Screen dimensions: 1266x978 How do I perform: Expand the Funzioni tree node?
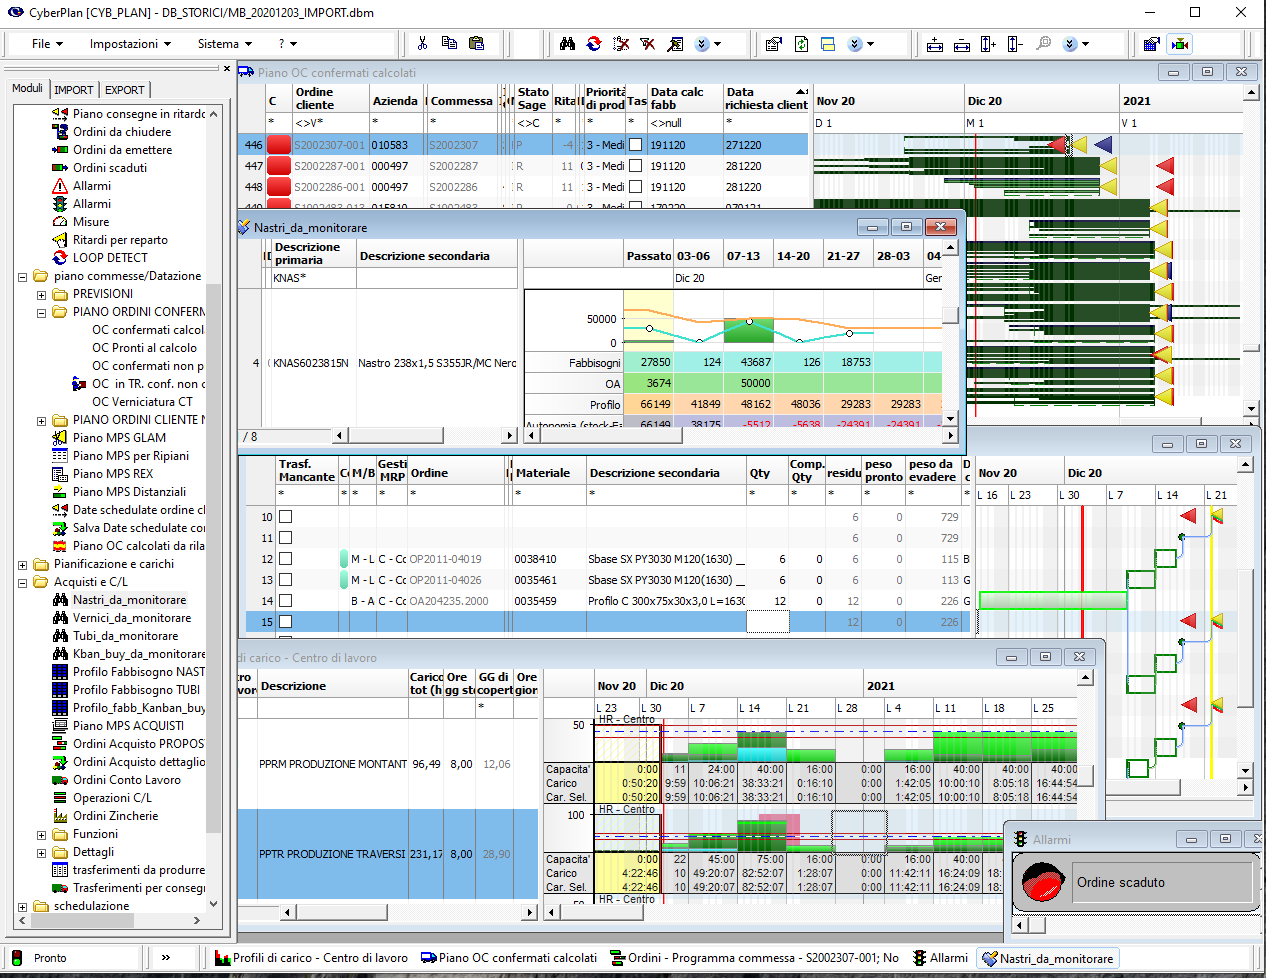point(41,835)
